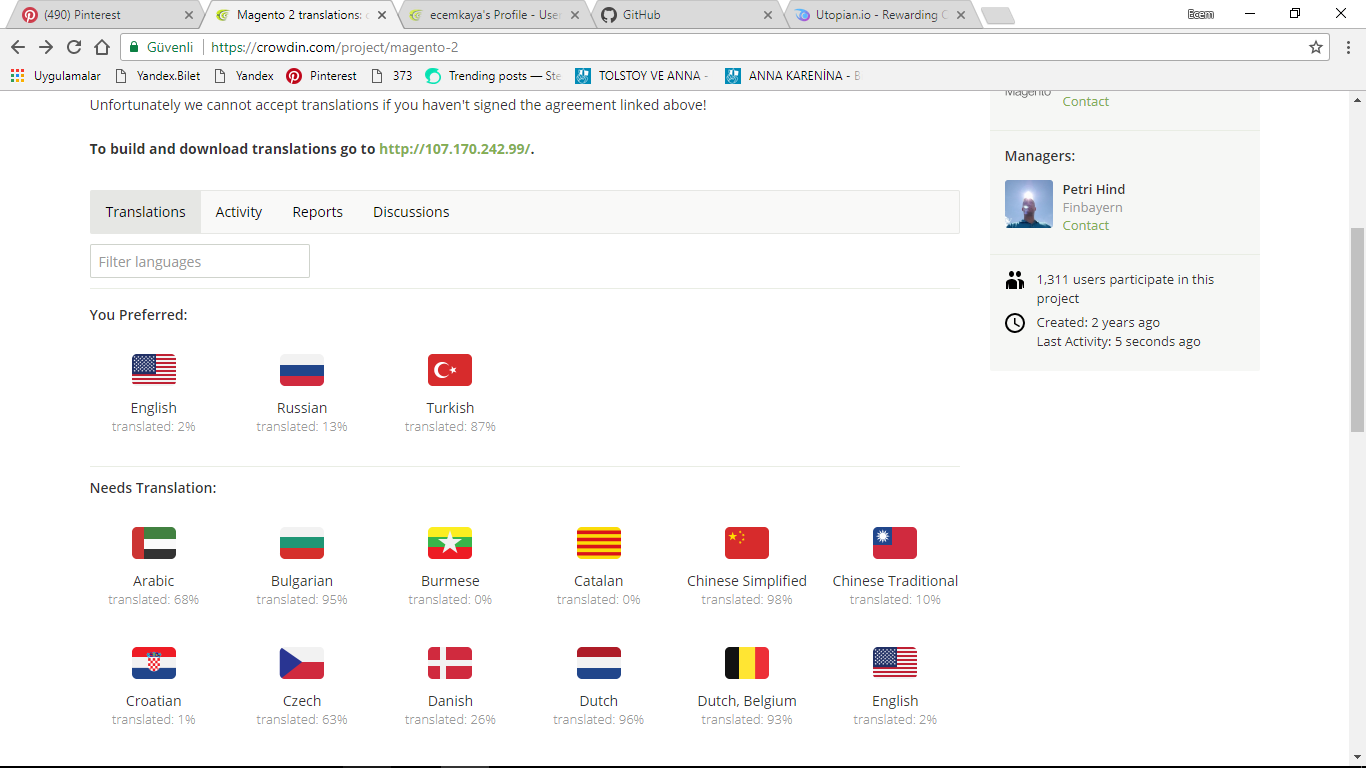Choose the Arabic flag
Viewport: 1366px width, 768px height.
point(154,543)
